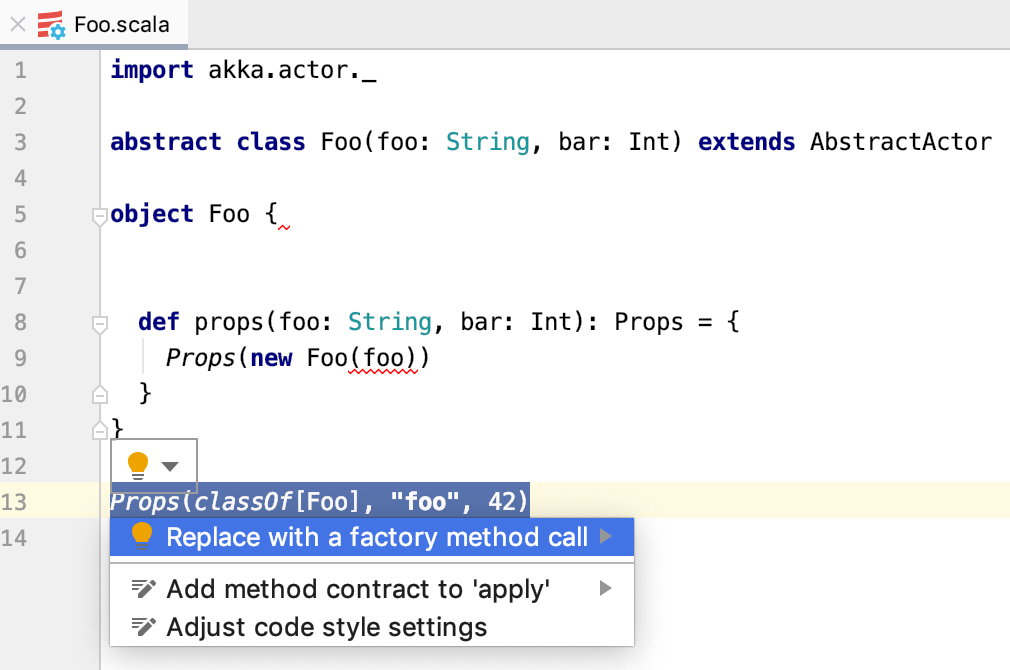1010x670 pixels.
Task: Click fold end marker on line 11
Action: tap(99, 431)
